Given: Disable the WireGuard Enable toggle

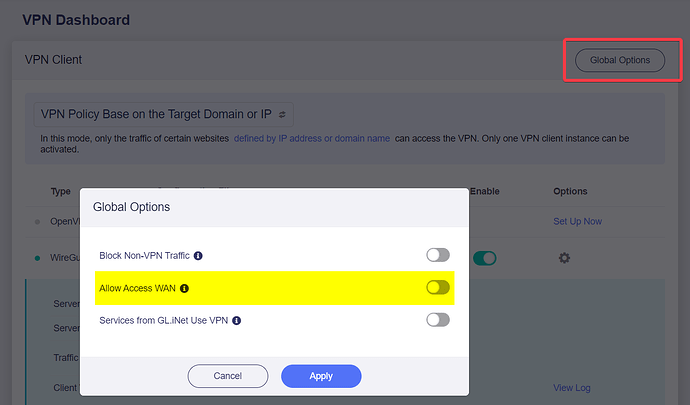Looking at the screenshot, I should click(485, 258).
